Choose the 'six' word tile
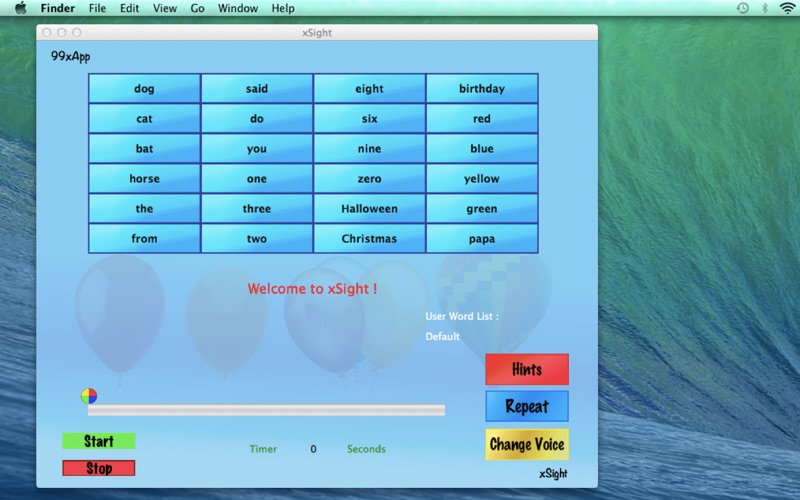Image resolution: width=800 pixels, height=500 pixels. pyautogui.click(x=369, y=118)
